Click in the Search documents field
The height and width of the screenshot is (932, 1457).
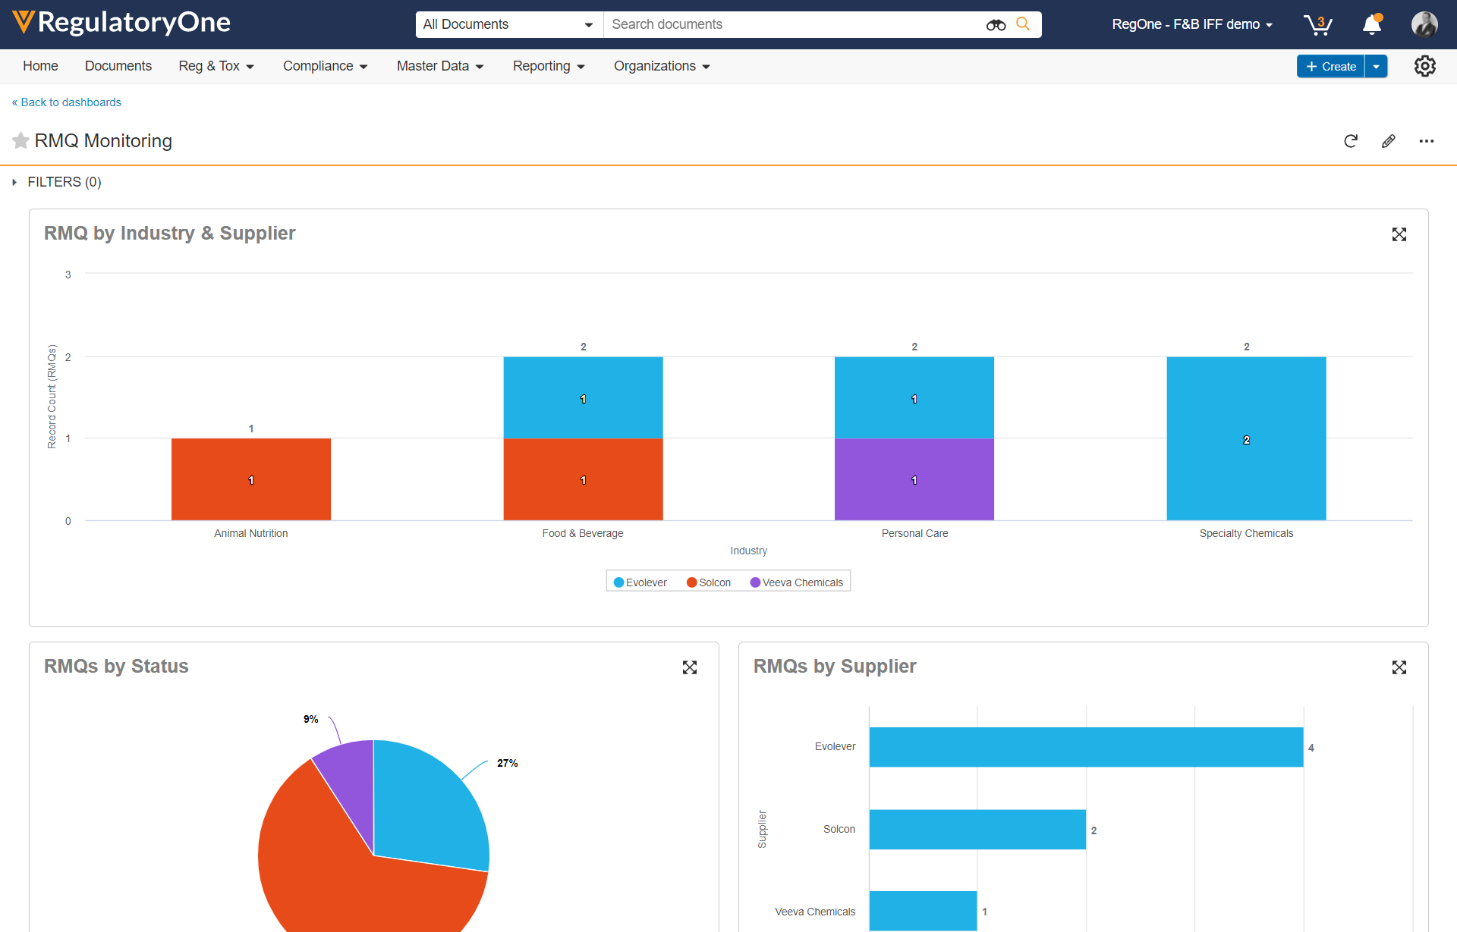[795, 24]
